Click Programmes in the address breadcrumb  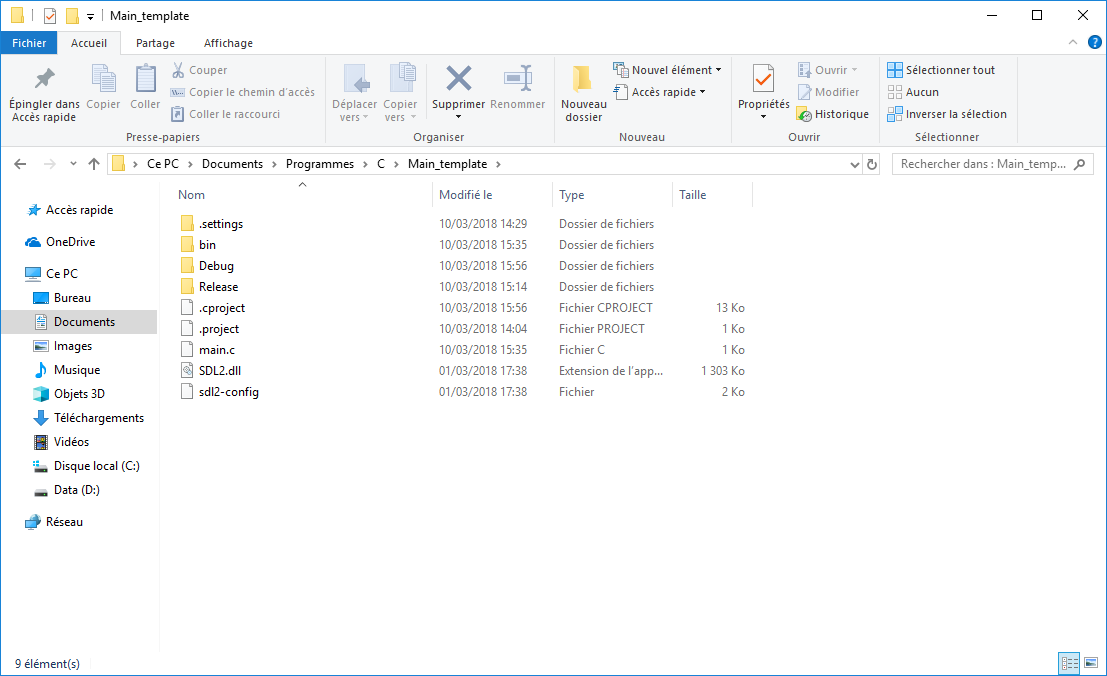pos(320,164)
